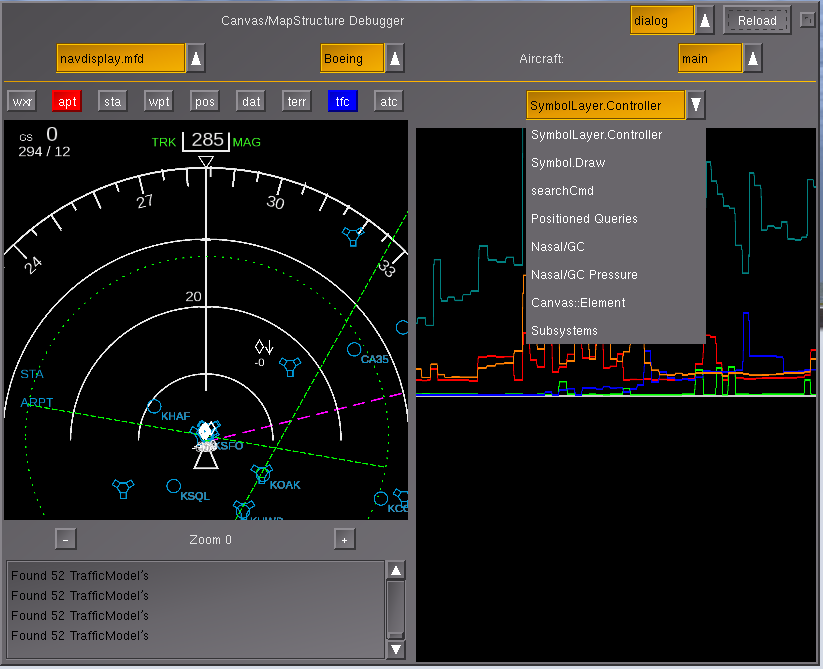Click the track pointer triangle under 285
This screenshot has width=823, height=669.
(x=206, y=161)
